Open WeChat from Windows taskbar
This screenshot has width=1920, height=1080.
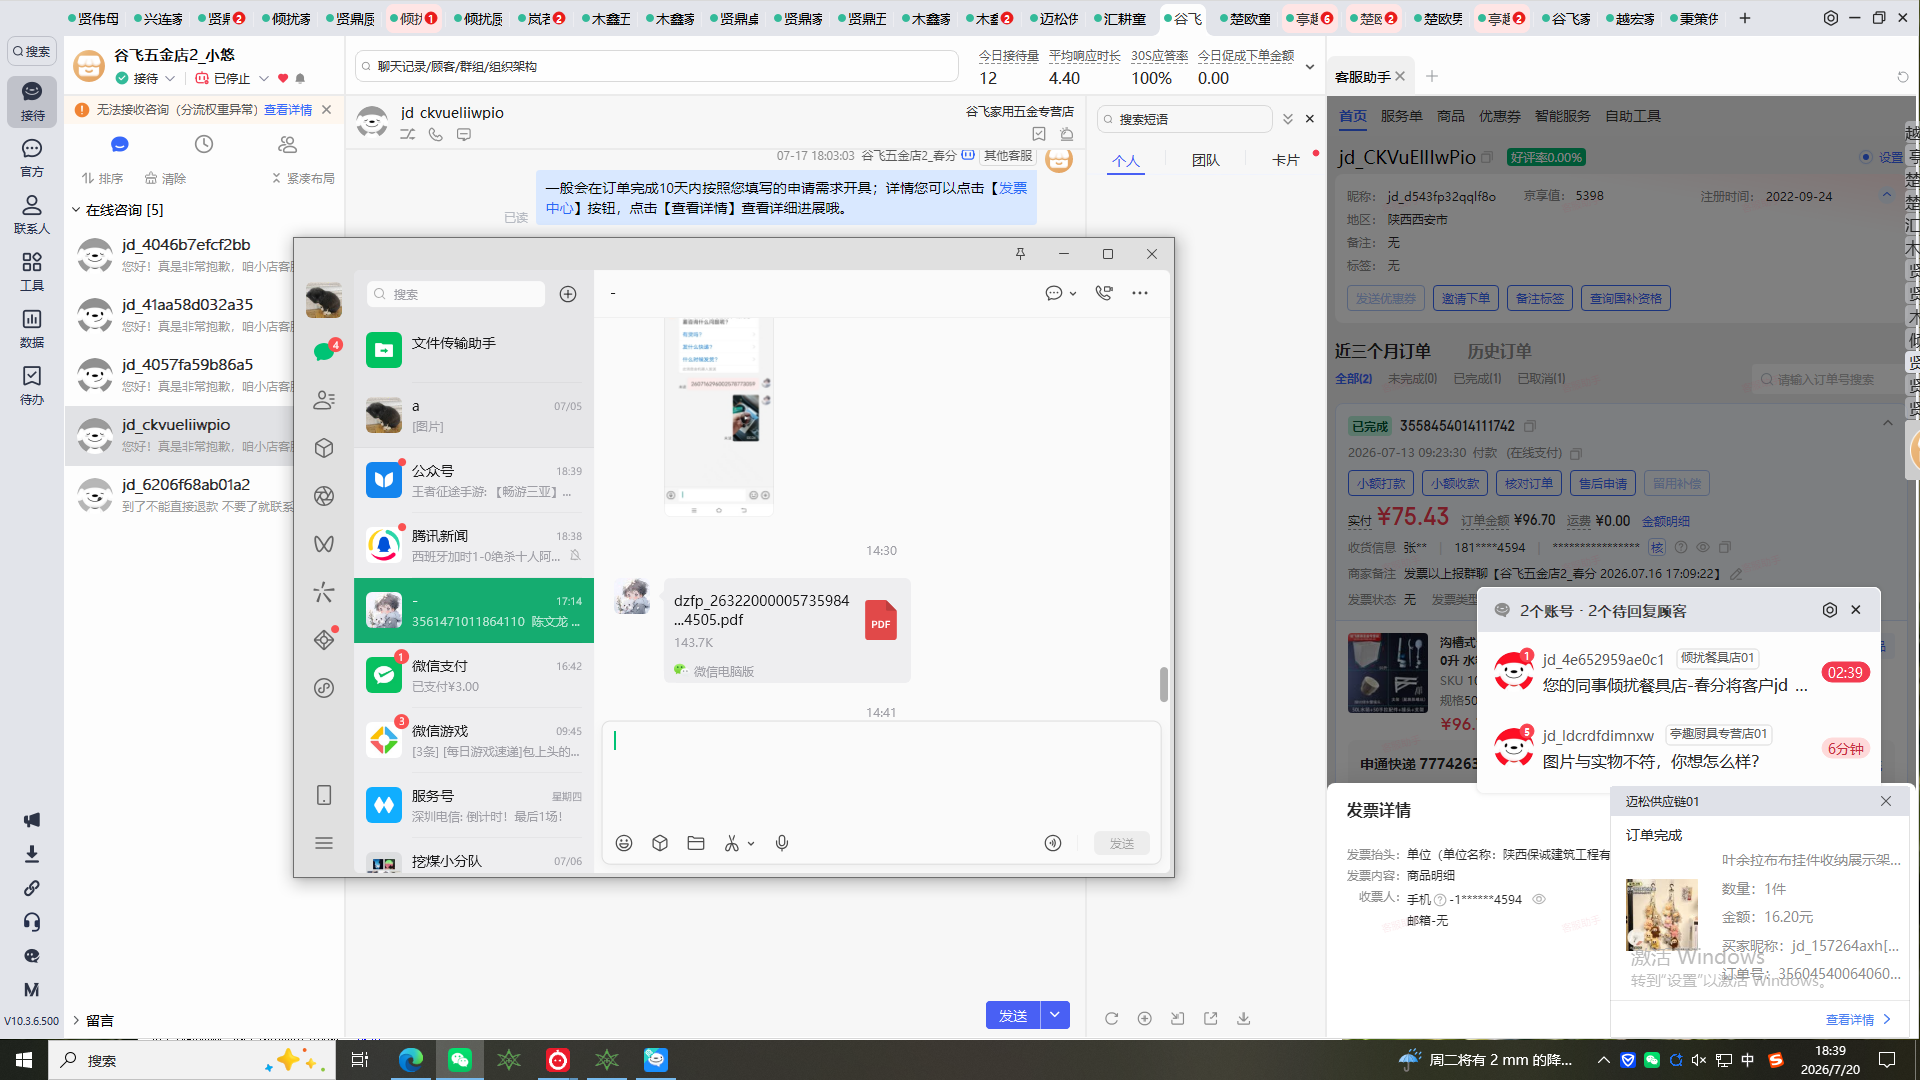(x=459, y=1060)
